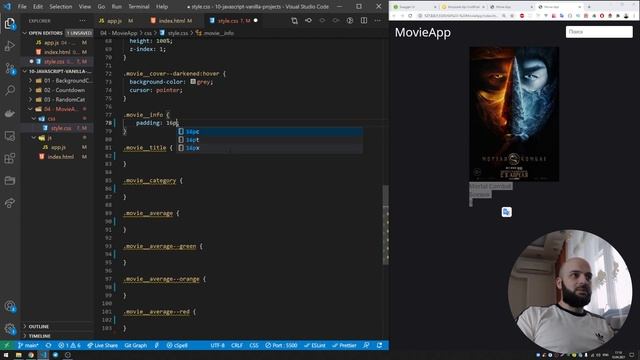Viewport: 640px width, 360px height.
Task: Open app.js under the js folder
Action: (x=58, y=147)
